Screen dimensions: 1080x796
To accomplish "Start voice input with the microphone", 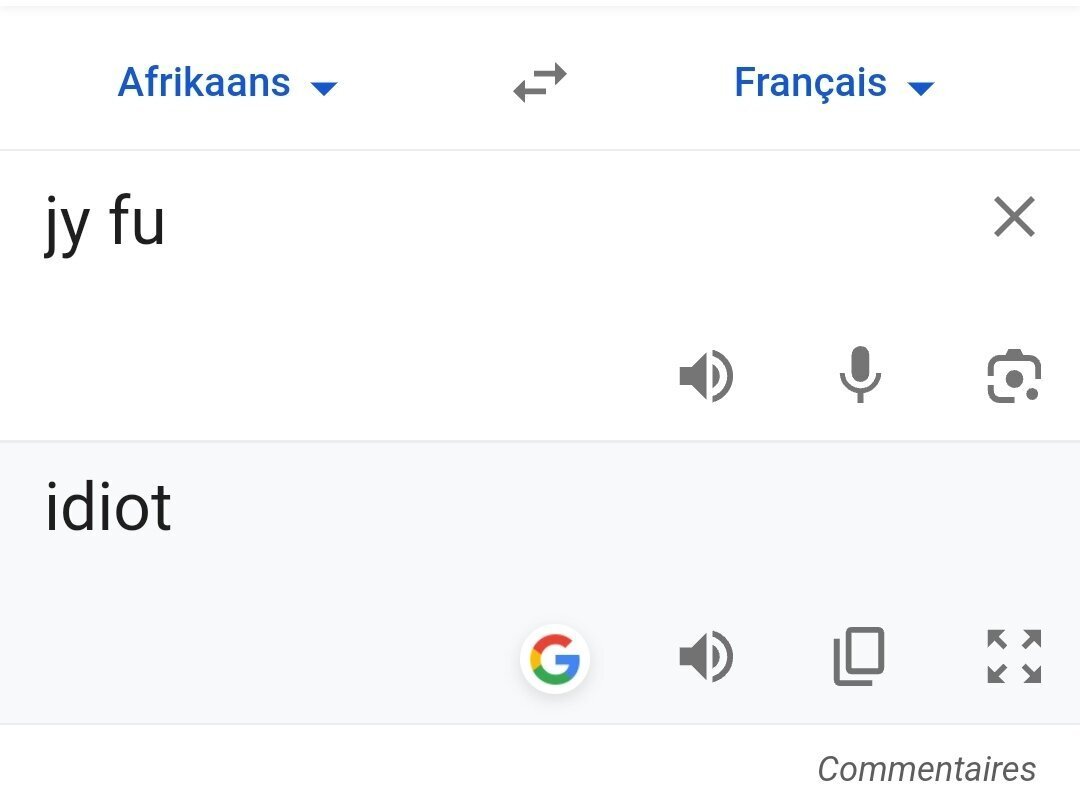I will tap(860, 377).
